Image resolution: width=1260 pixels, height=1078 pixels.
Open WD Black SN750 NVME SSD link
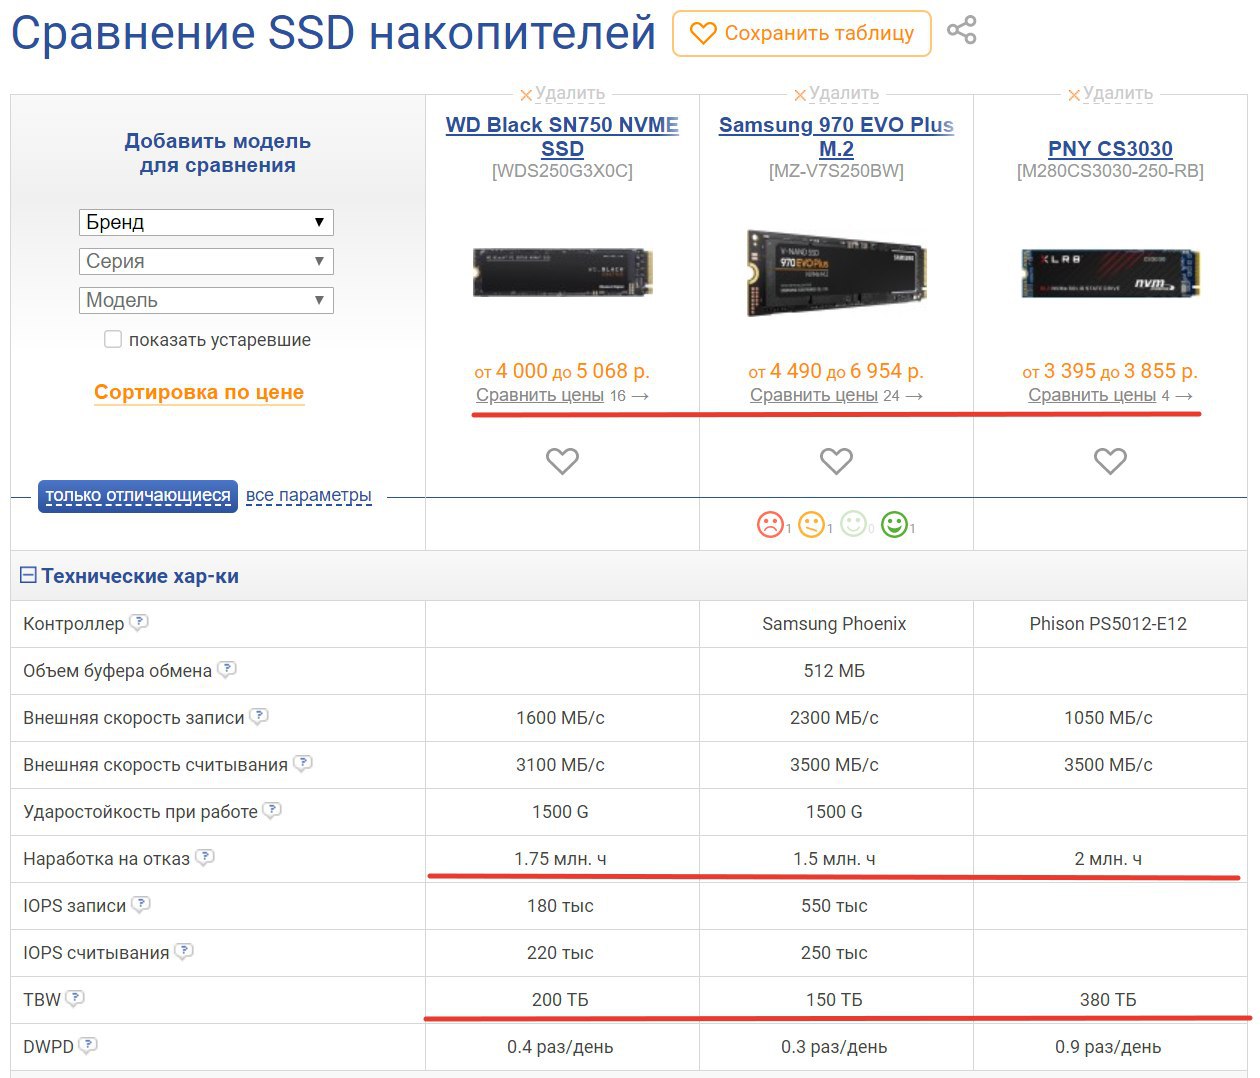point(562,137)
